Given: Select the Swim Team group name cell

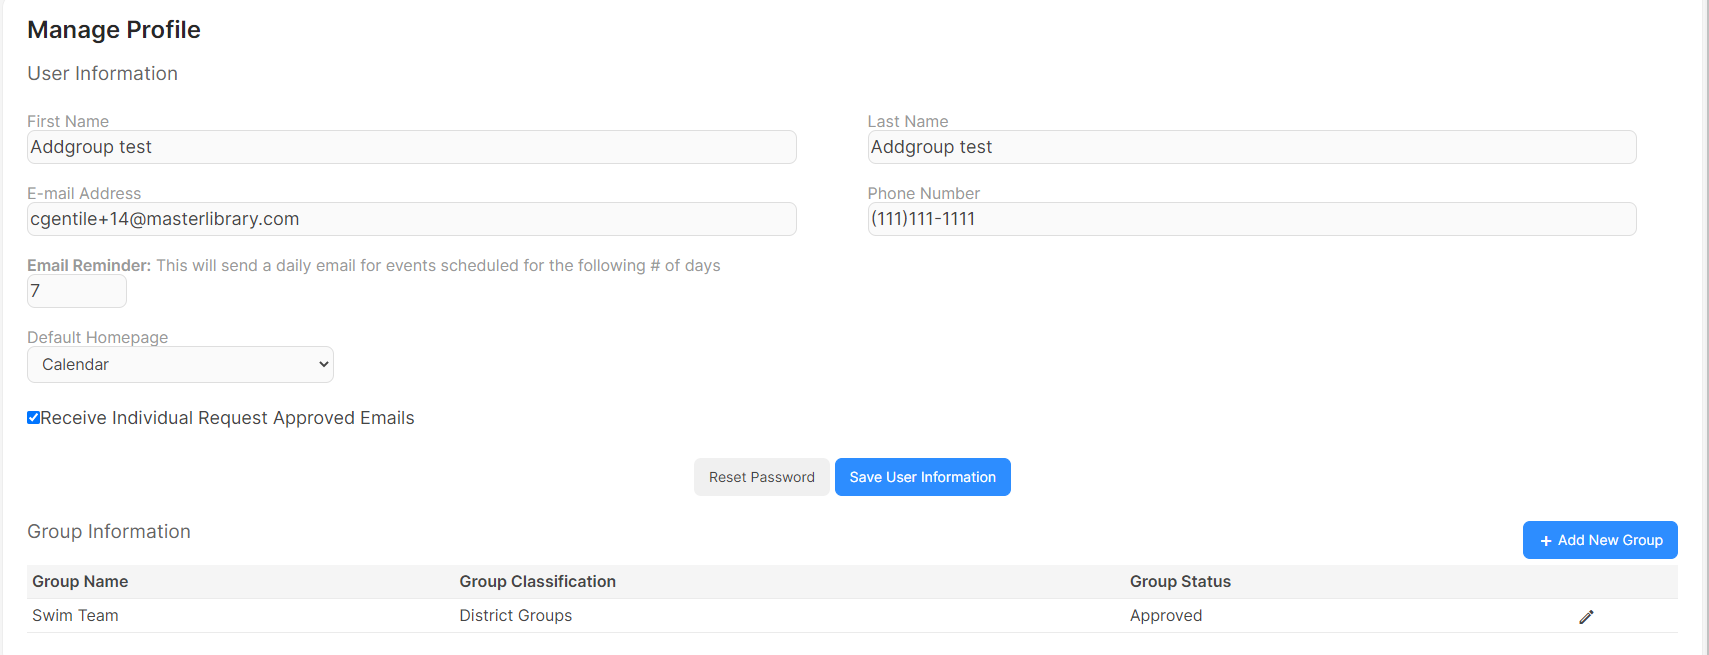Looking at the screenshot, I should coord(75,616).
